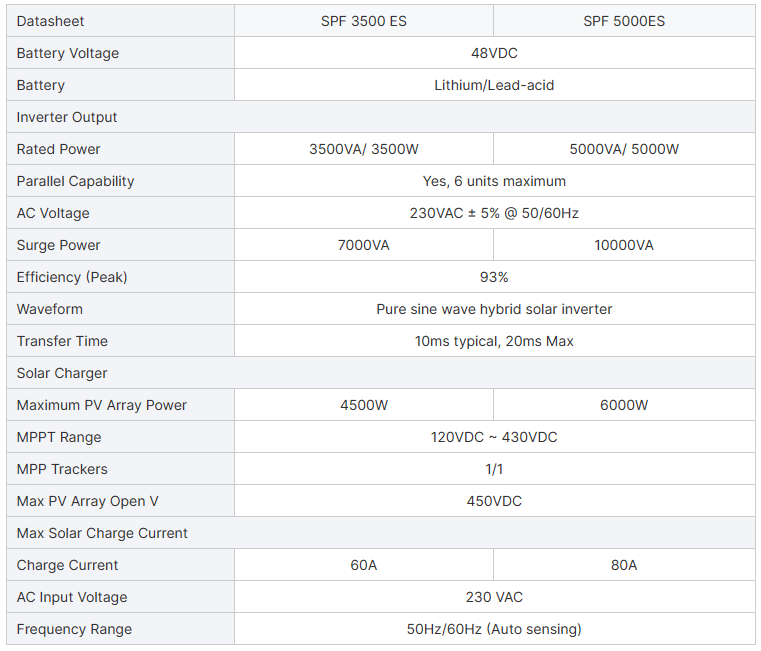Select the 93% peak efficiency value
Screen dimensions: 761x651
point(494,277)
